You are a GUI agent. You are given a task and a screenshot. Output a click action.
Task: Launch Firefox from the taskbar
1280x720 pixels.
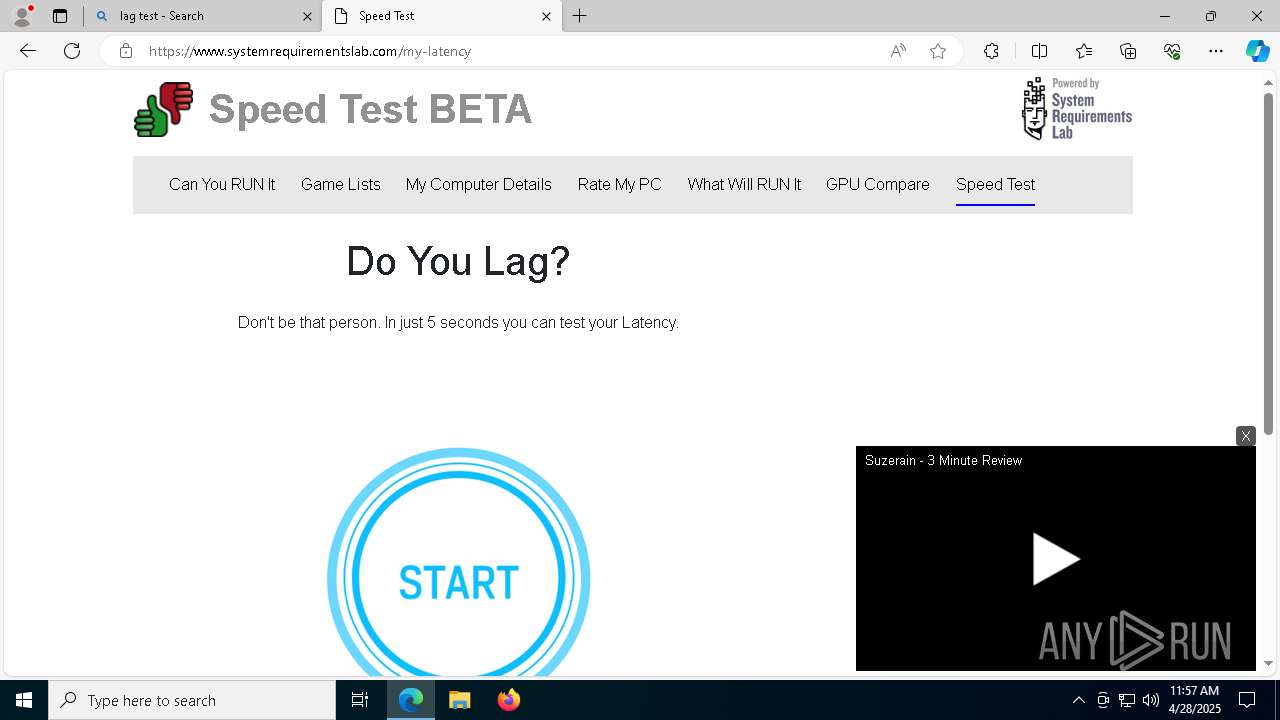point(509,700)
